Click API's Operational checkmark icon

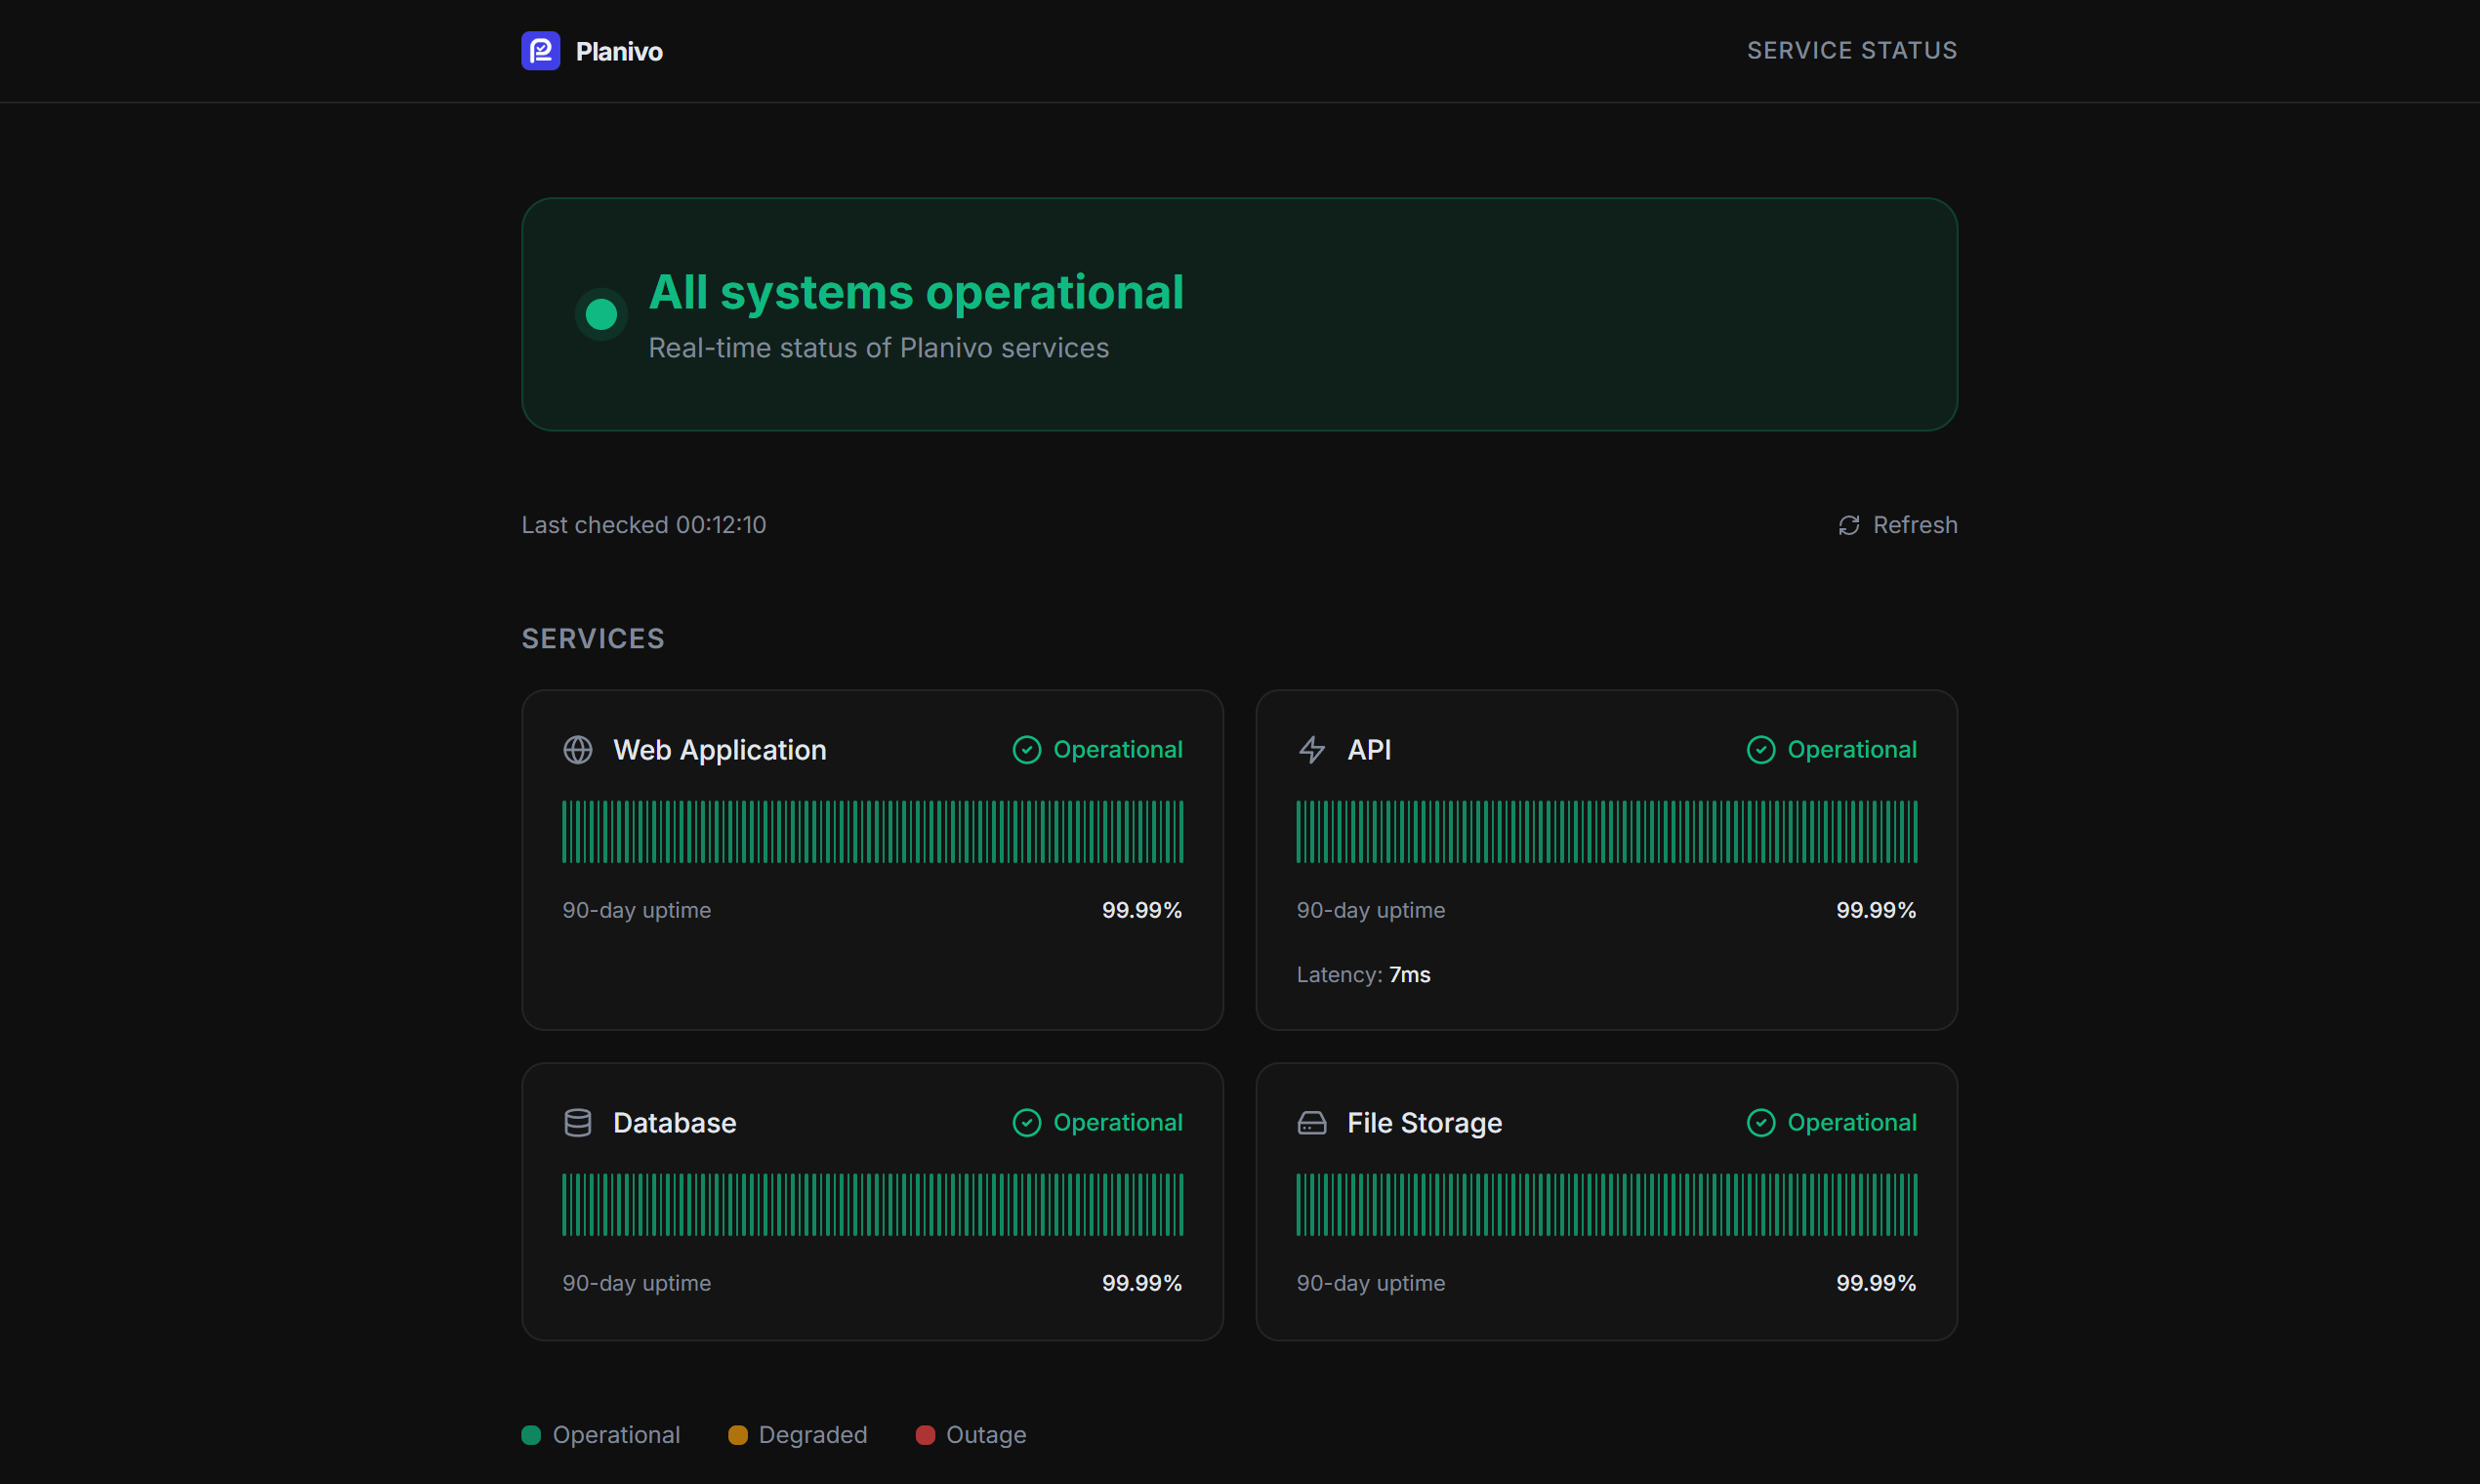coord(1761,750)
